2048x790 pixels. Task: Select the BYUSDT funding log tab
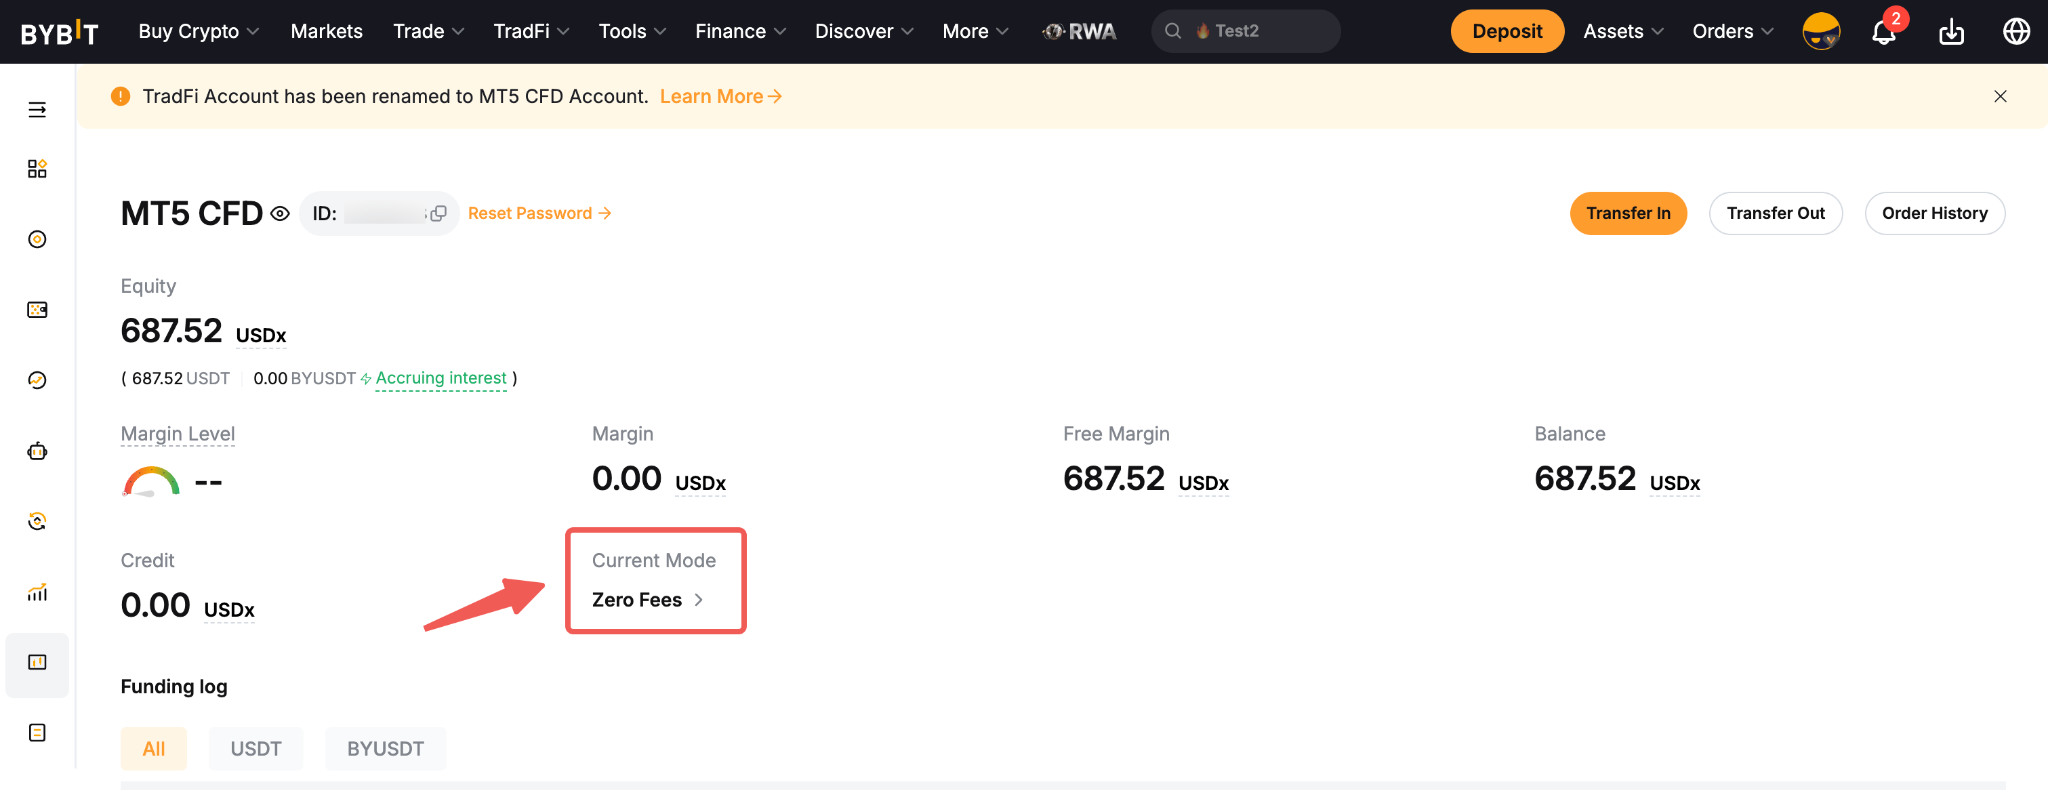(x=386, y=749)
